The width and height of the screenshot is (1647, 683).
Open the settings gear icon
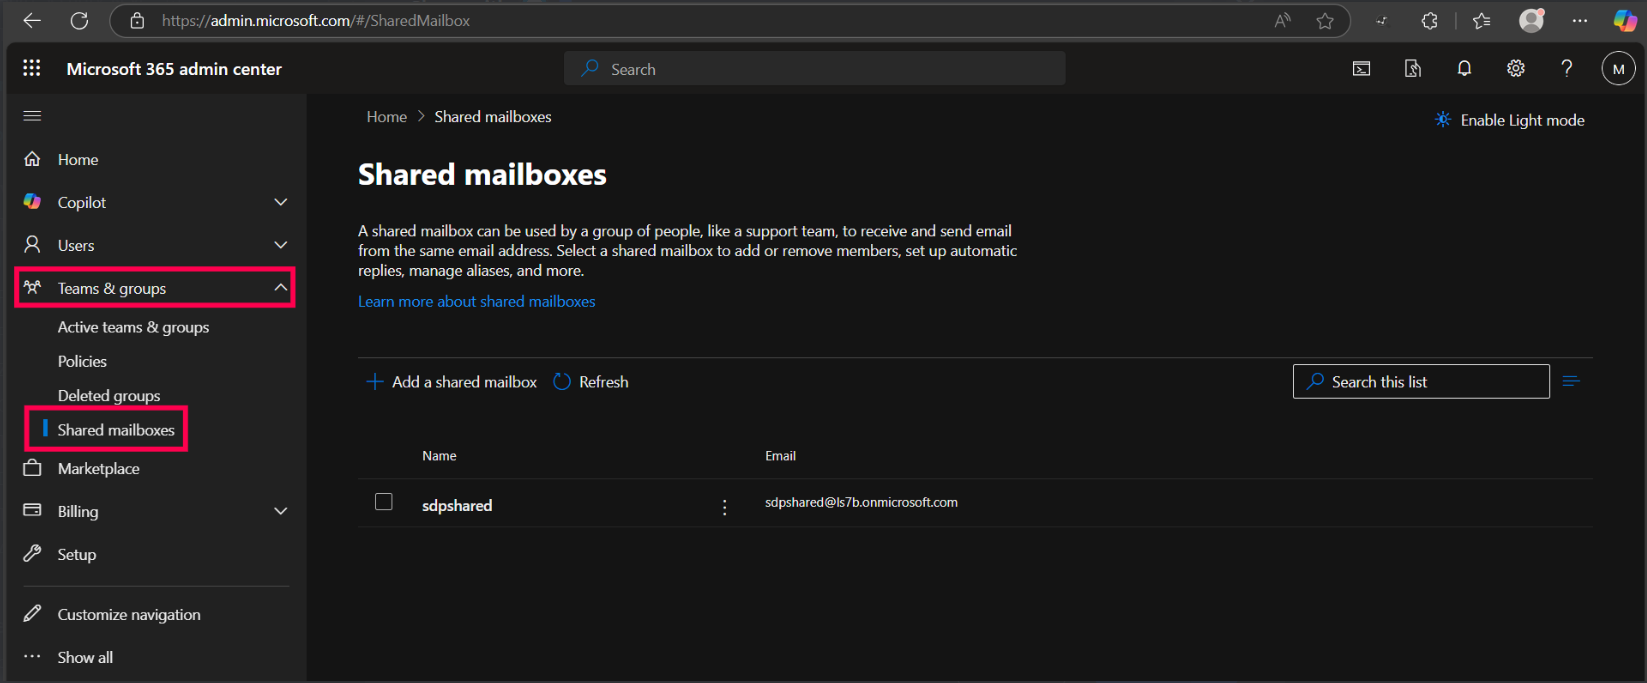(1516, 69)
